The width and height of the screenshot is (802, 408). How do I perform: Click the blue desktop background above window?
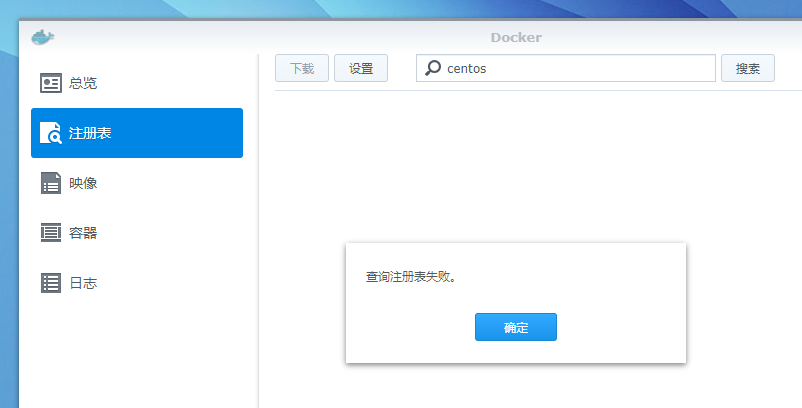point(400,10)
